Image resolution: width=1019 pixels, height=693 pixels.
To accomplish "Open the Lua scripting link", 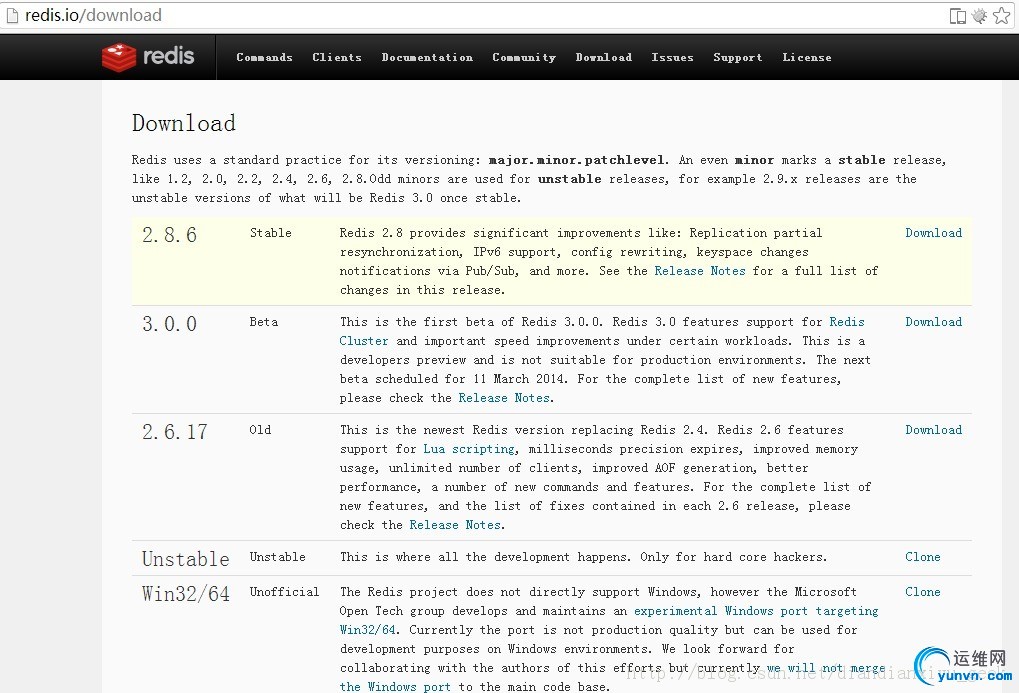I will [x=469, y=449].
